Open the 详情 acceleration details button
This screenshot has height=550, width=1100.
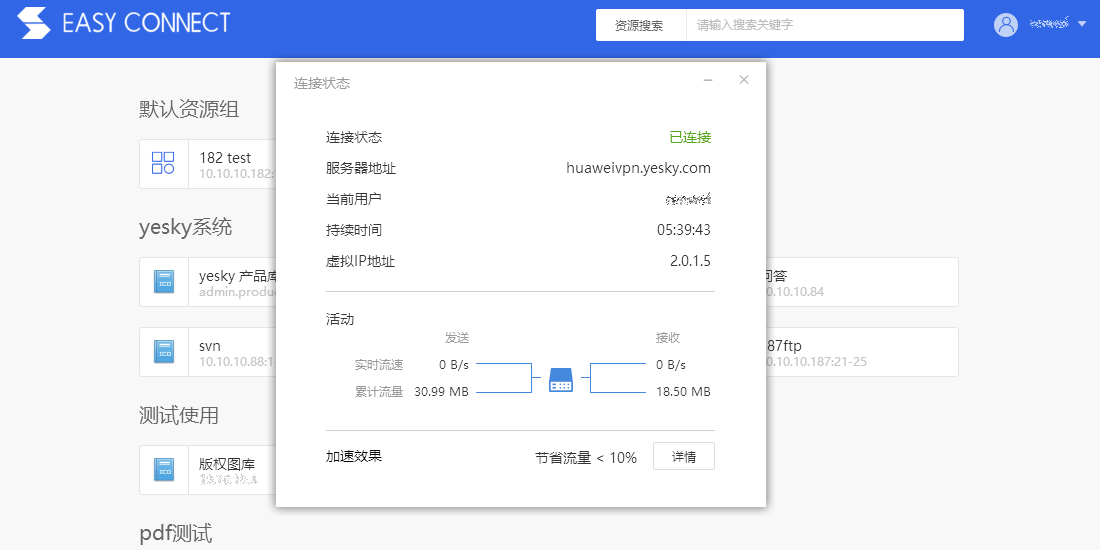[684, 457]
